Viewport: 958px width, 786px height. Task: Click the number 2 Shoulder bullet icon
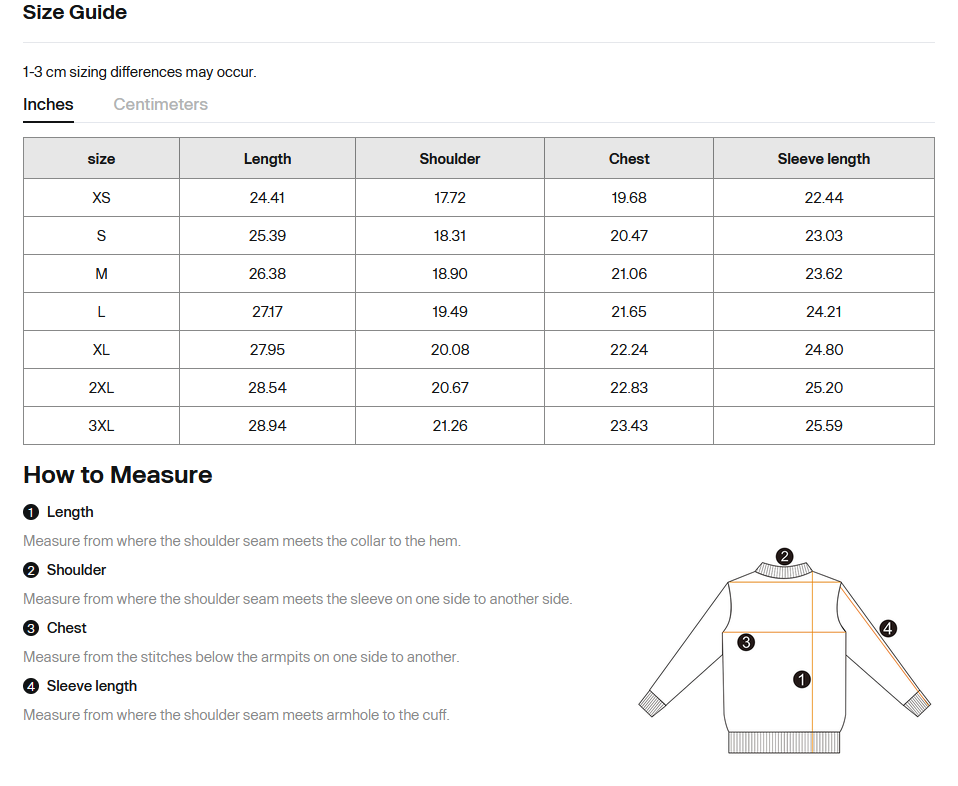(x=31, y=570)
